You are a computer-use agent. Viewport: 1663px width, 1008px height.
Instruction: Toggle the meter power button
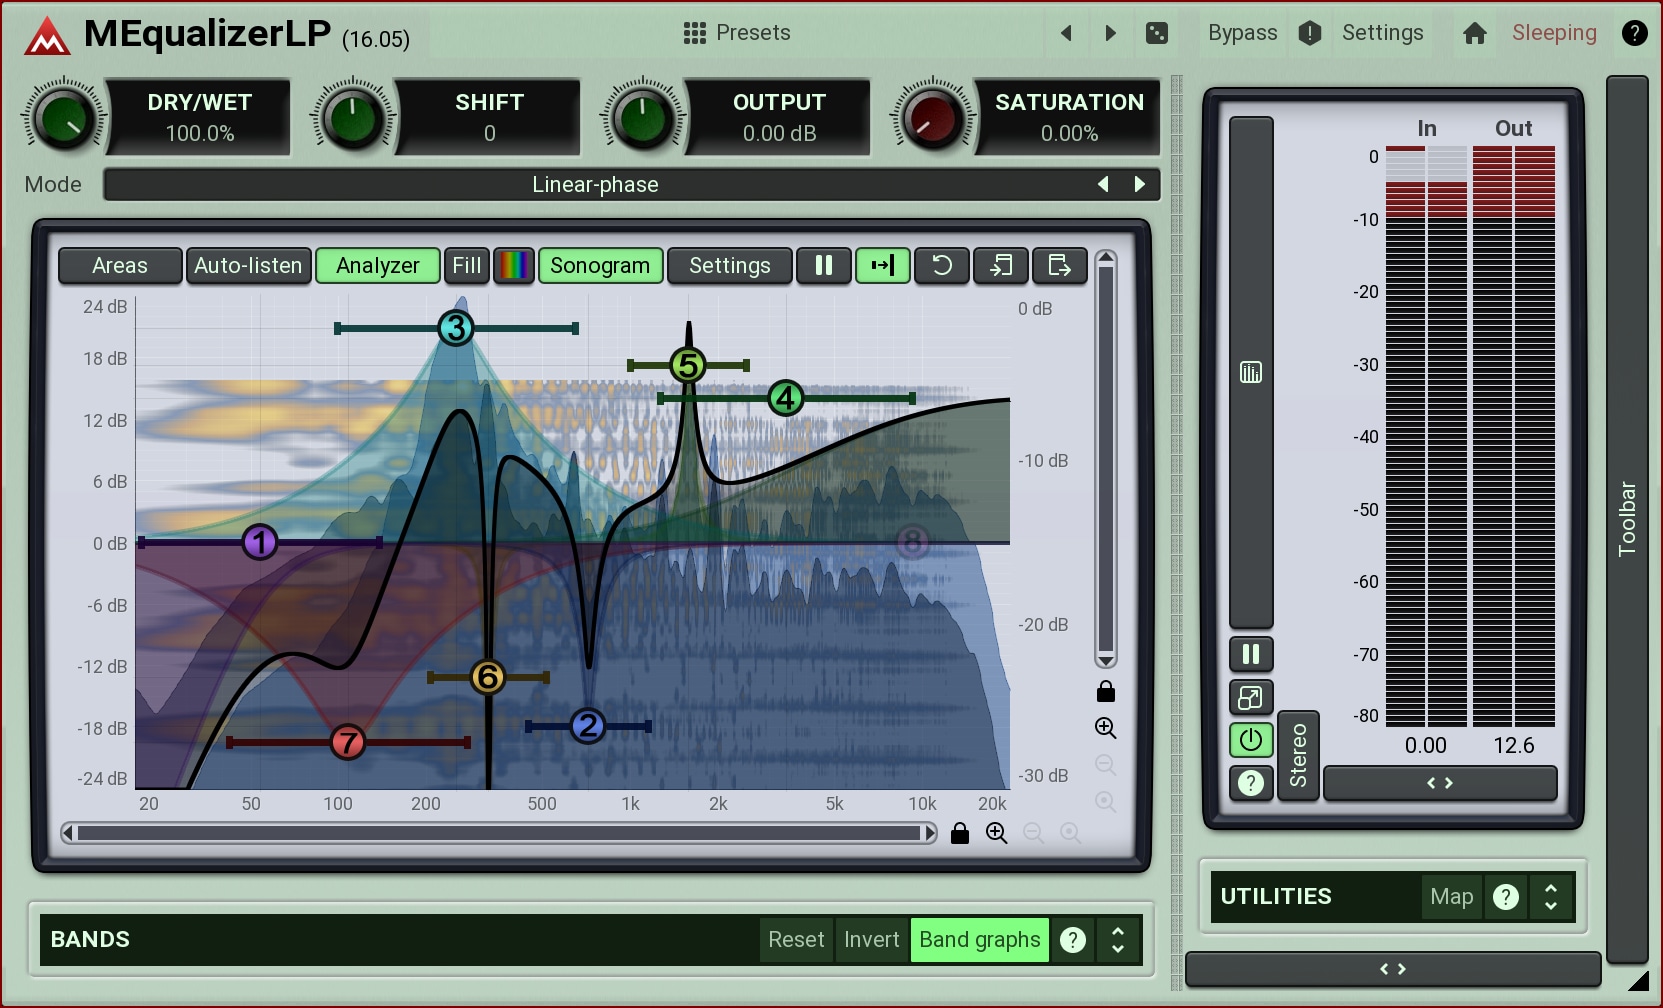click(1251, 740)
